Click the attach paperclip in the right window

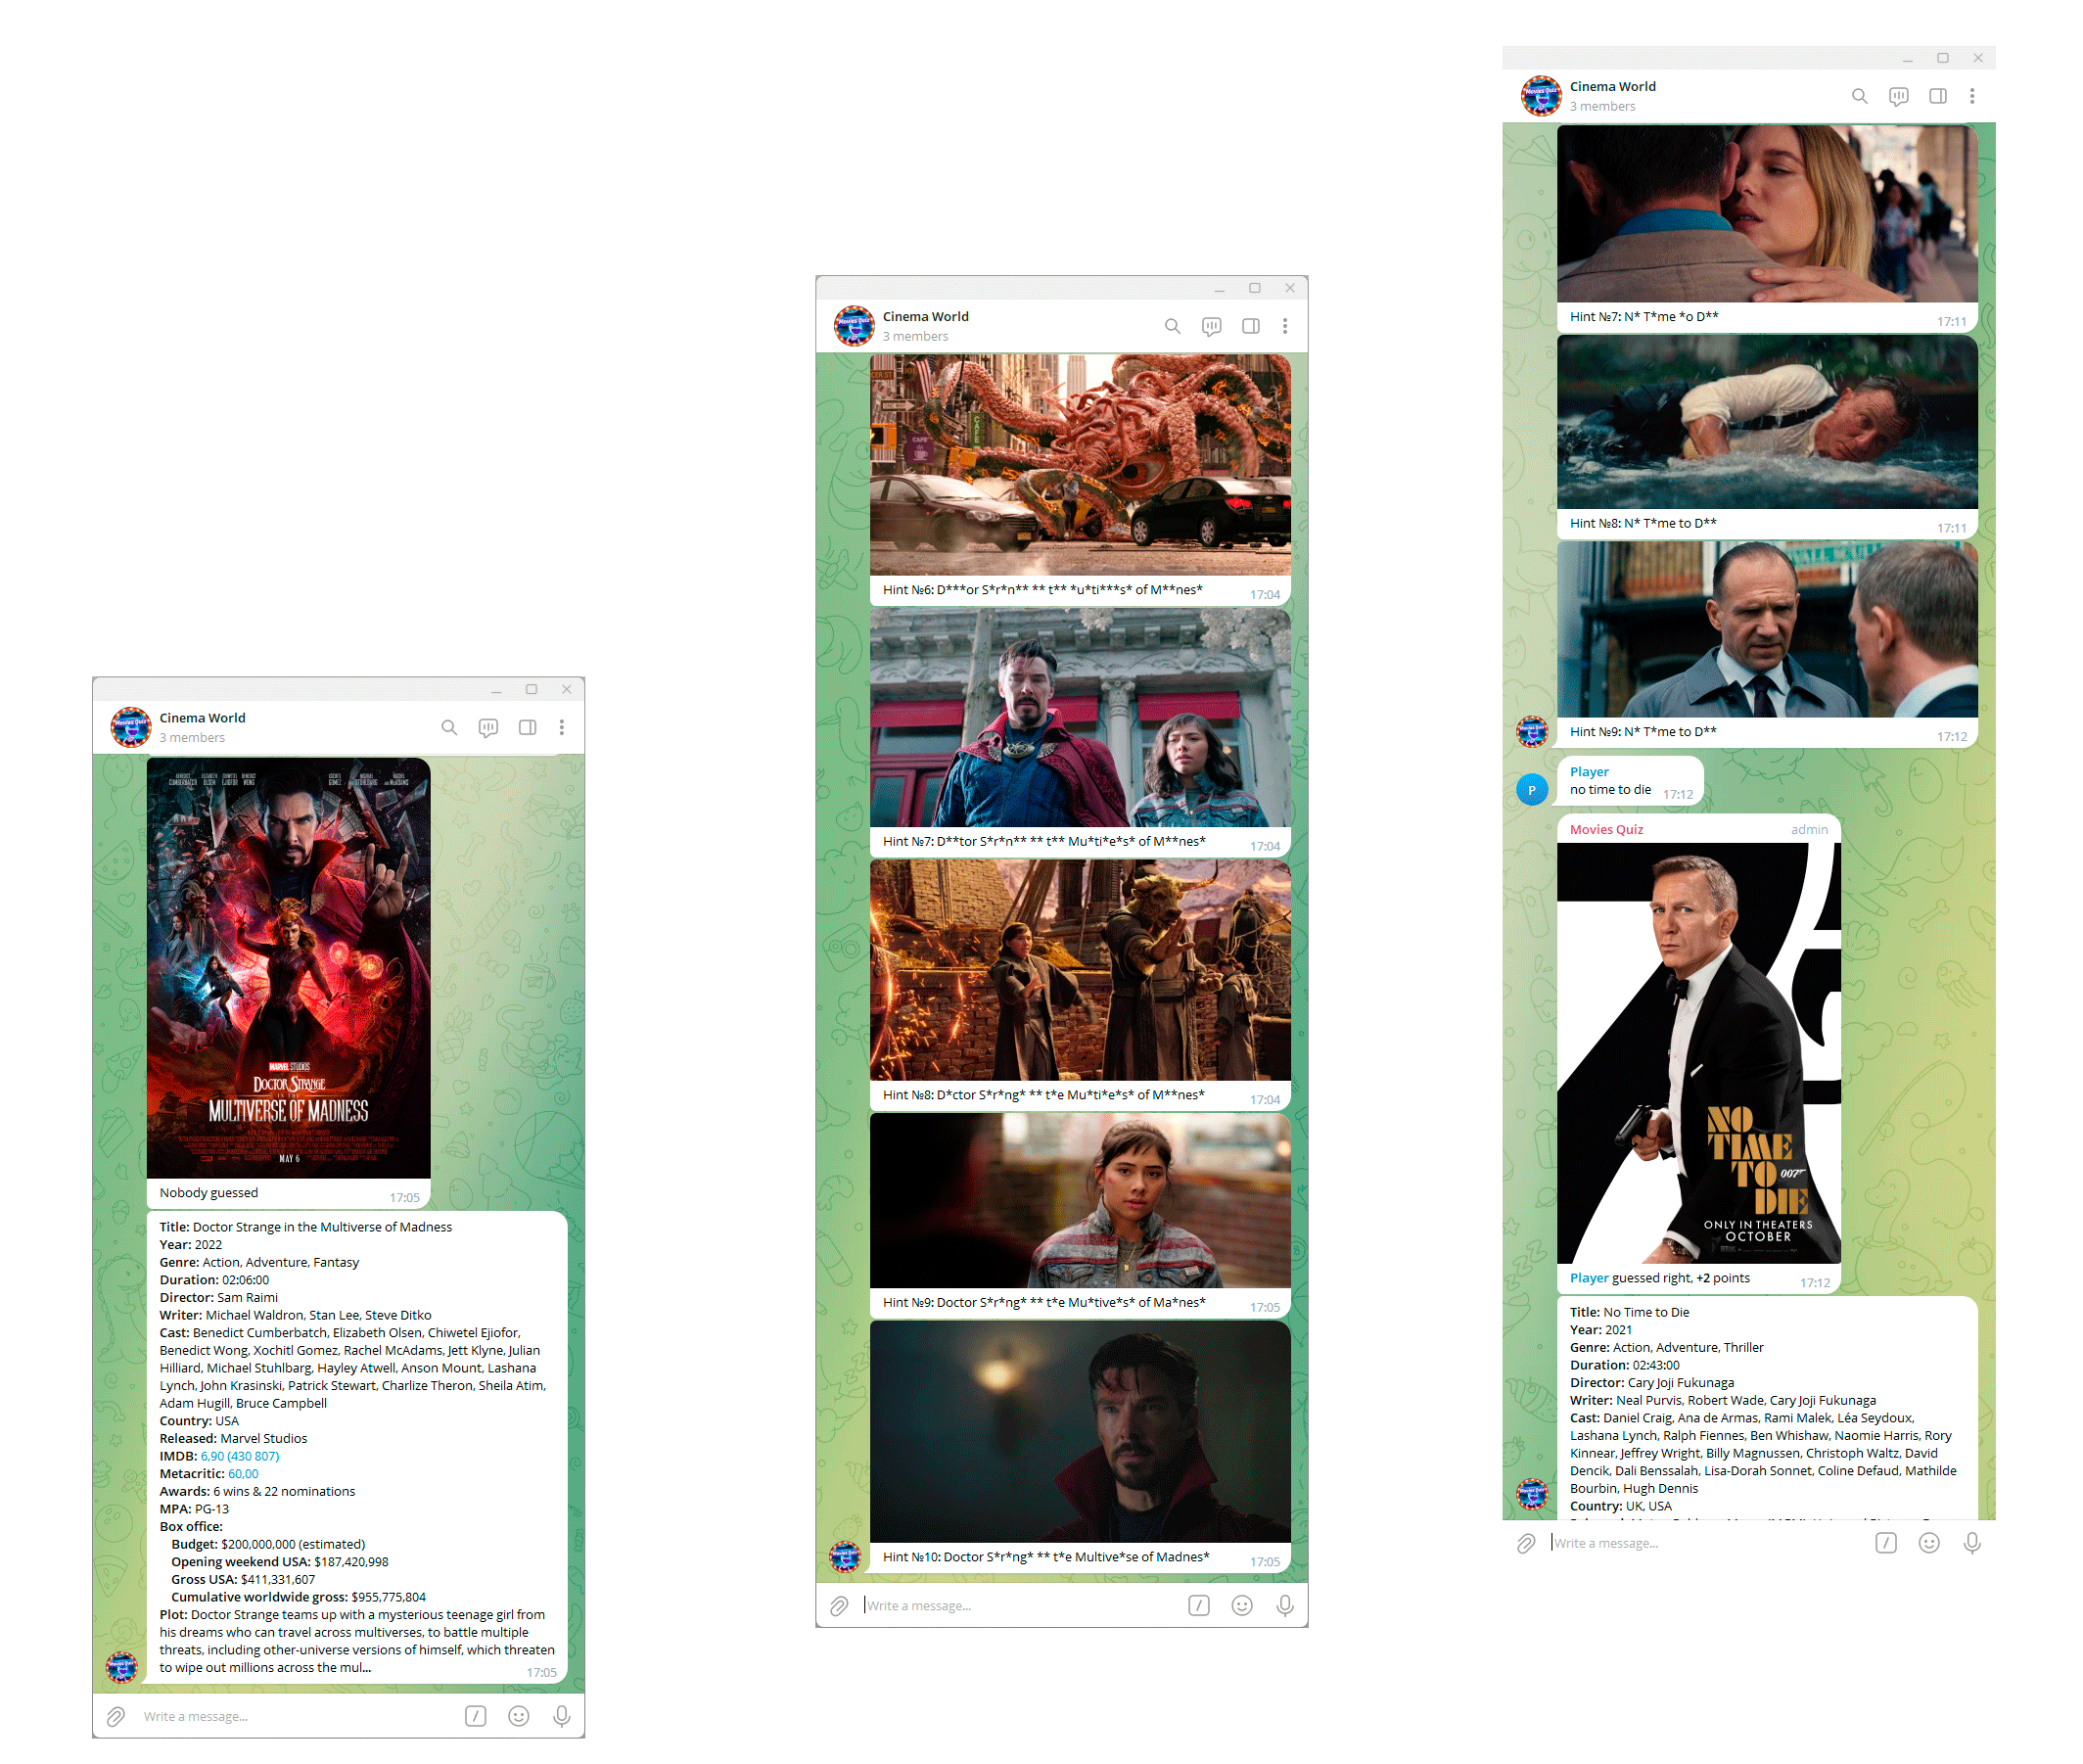click(x=1526, y=1545)
